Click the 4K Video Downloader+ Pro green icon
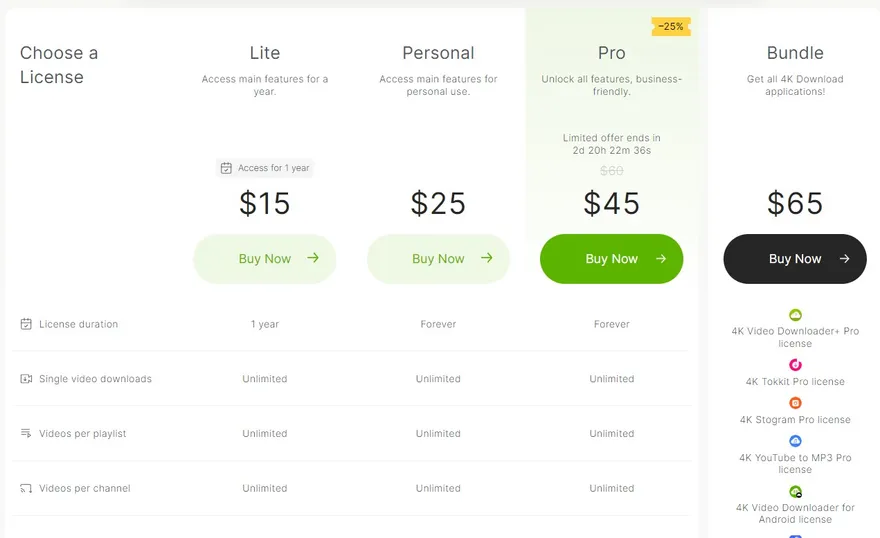The width and height of the screenshot is (880, 538). (795, 315)
